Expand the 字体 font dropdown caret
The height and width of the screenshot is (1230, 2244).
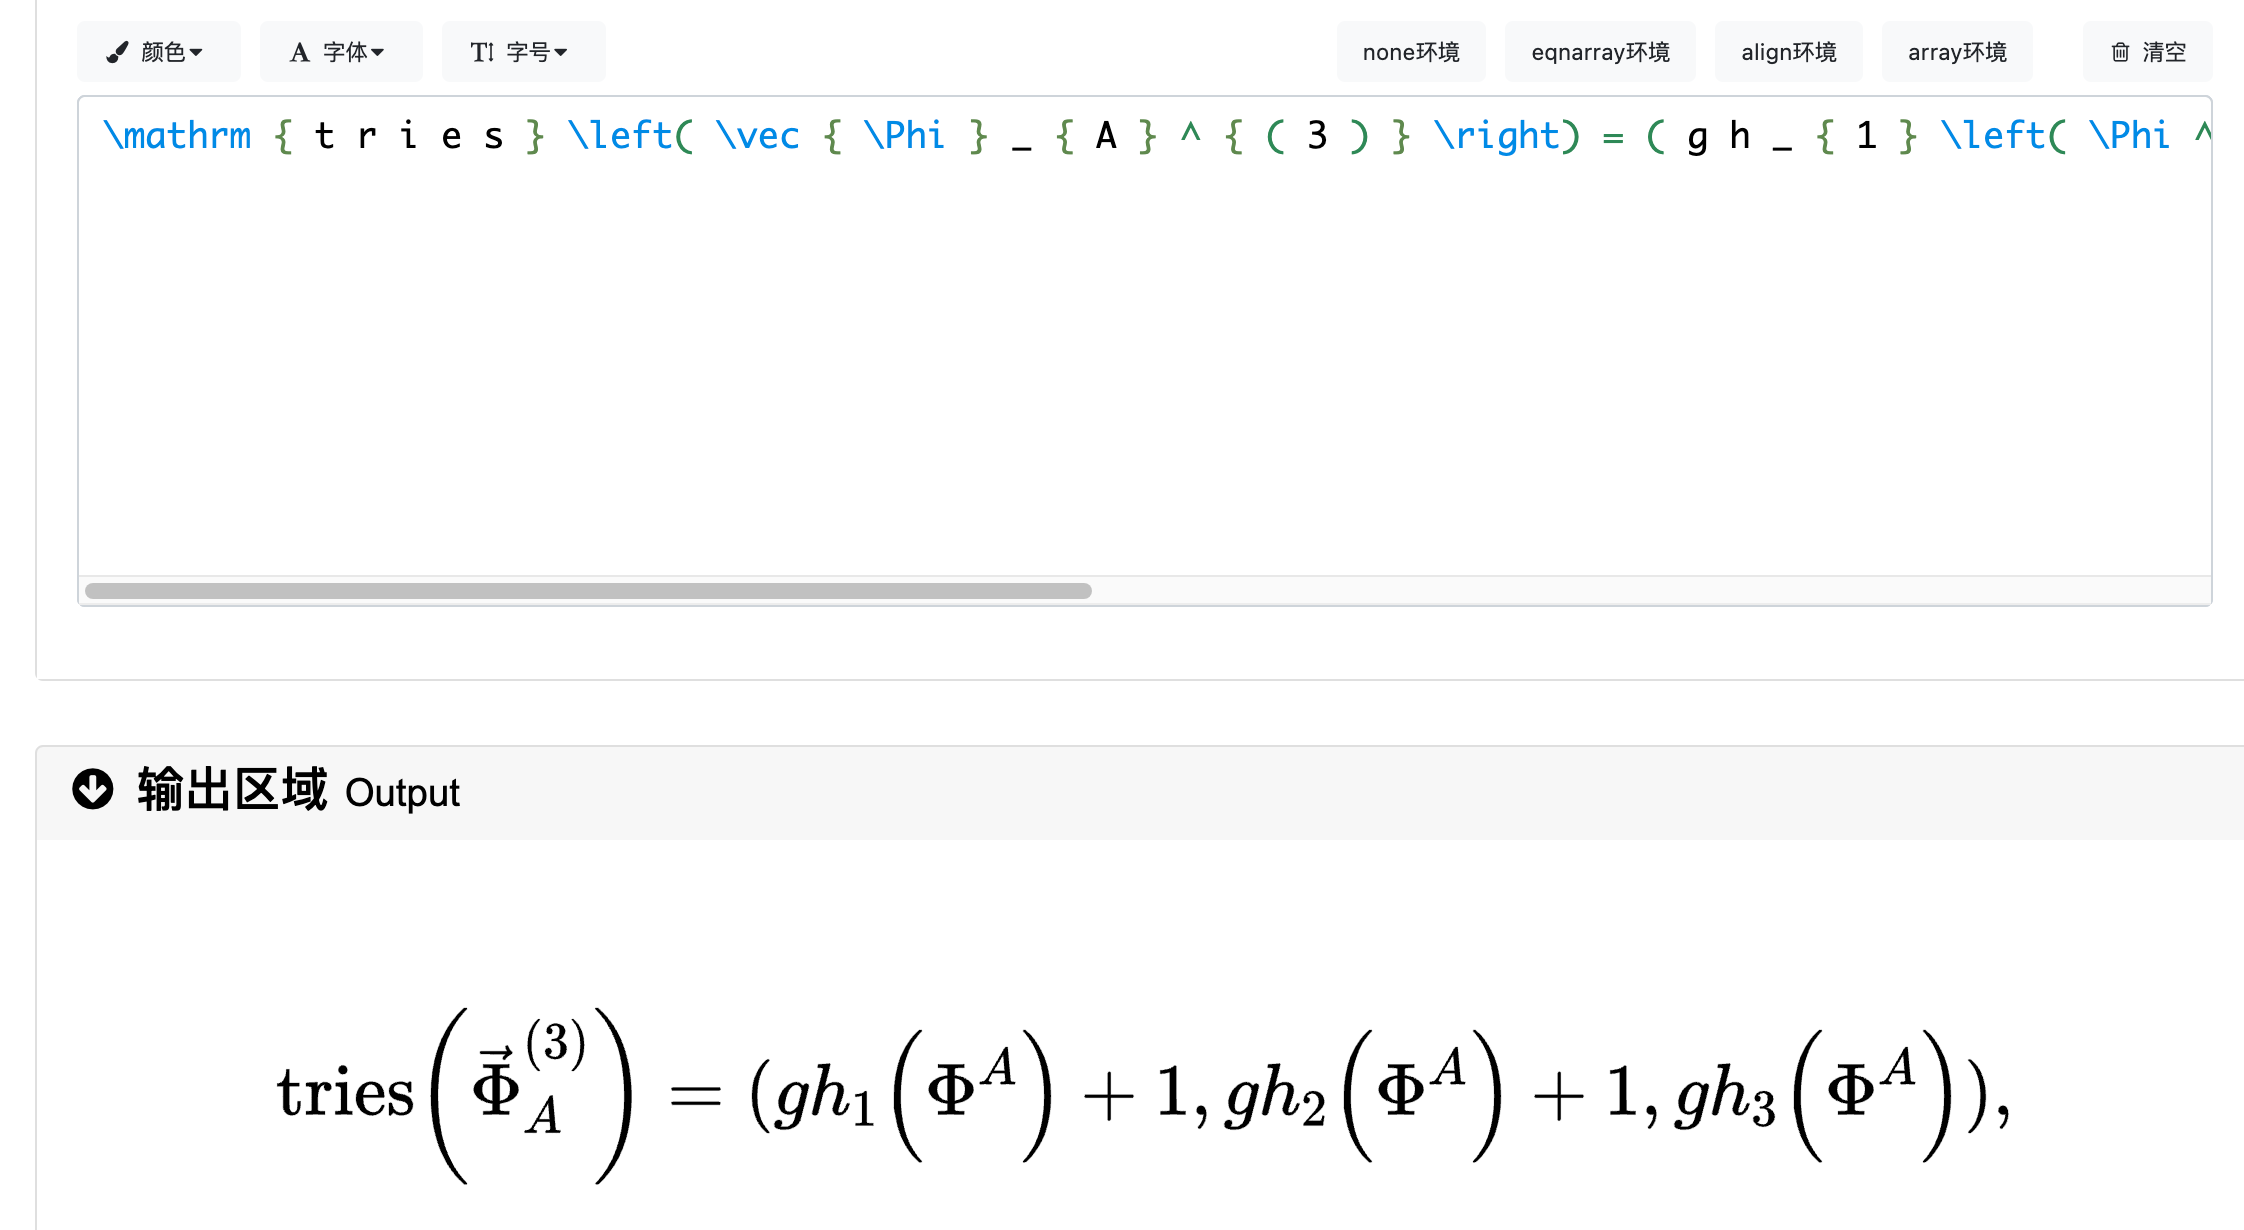378,52
